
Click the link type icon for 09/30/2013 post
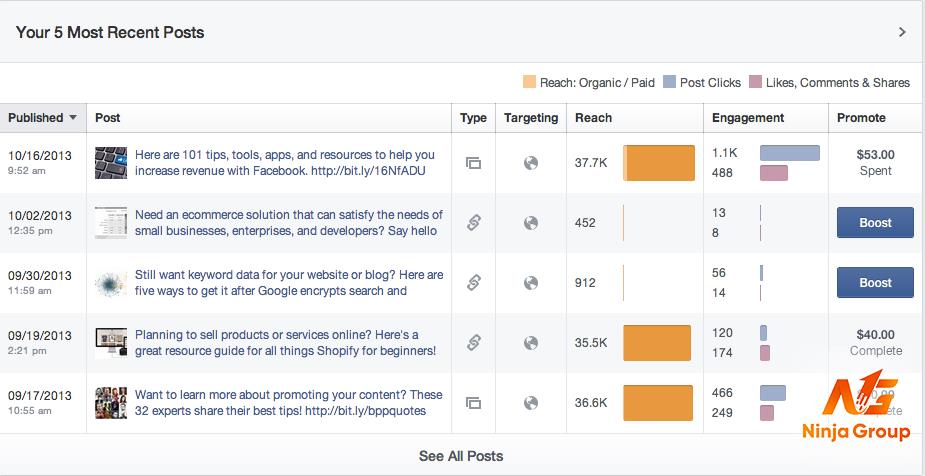[473, 283]
